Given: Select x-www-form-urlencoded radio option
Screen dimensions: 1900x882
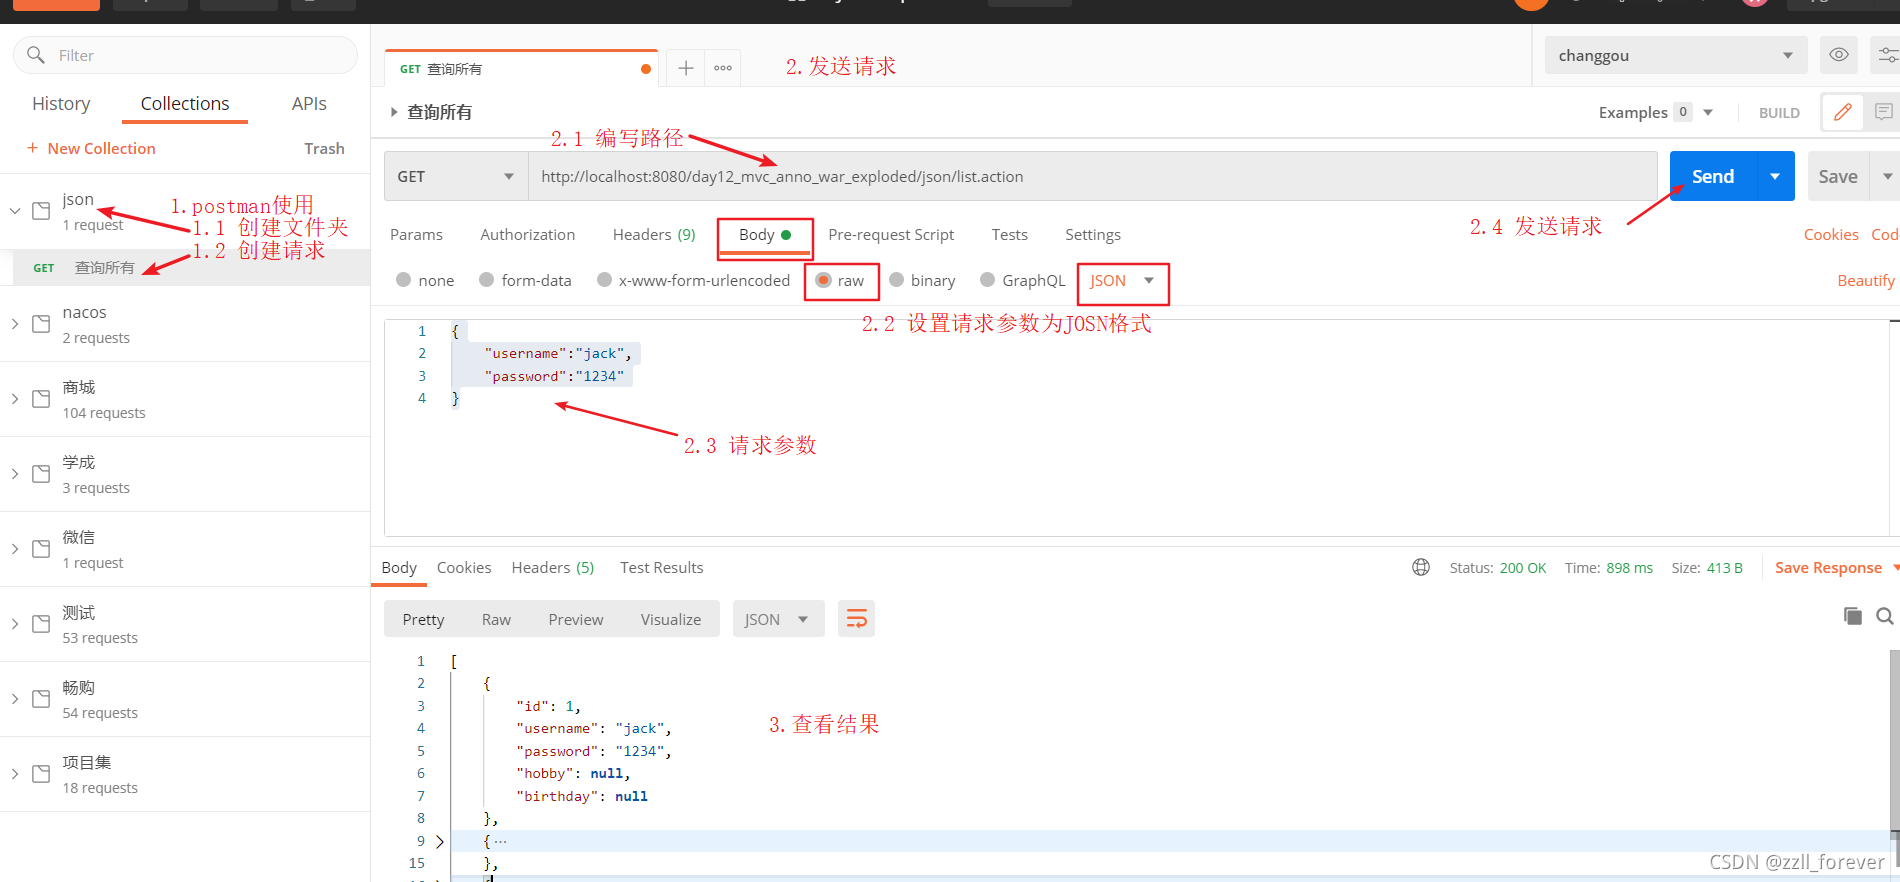Looking at the screenshot, I should coord(604,280).
